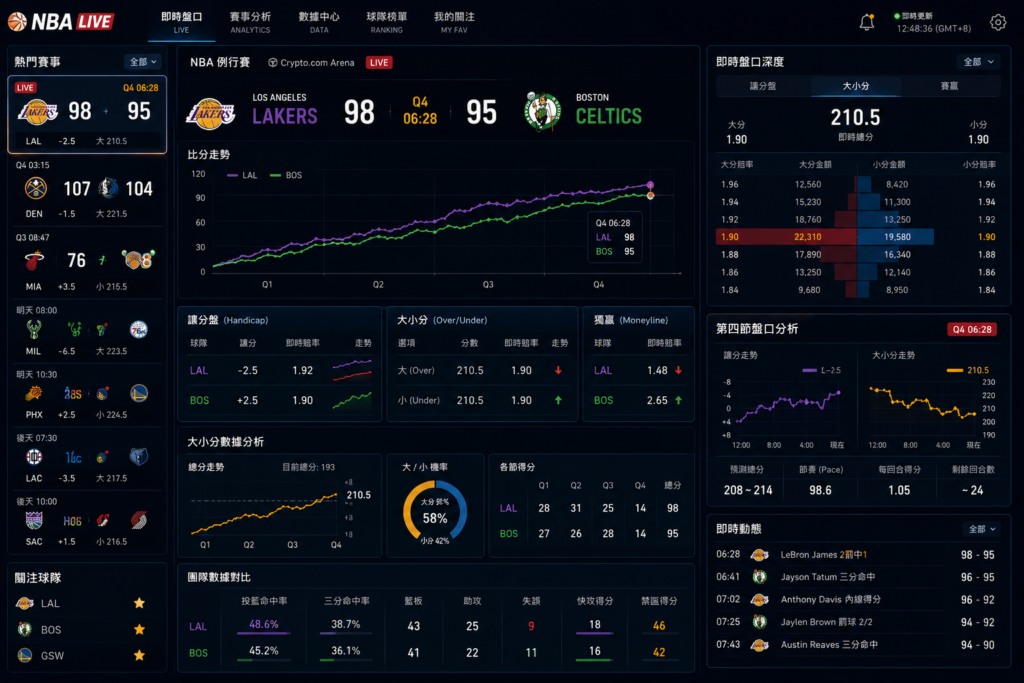Viewport: 1024px width, 683px height.
Task: Switch to the 我的關注 MY FAV tab
Action: [455, 22]
